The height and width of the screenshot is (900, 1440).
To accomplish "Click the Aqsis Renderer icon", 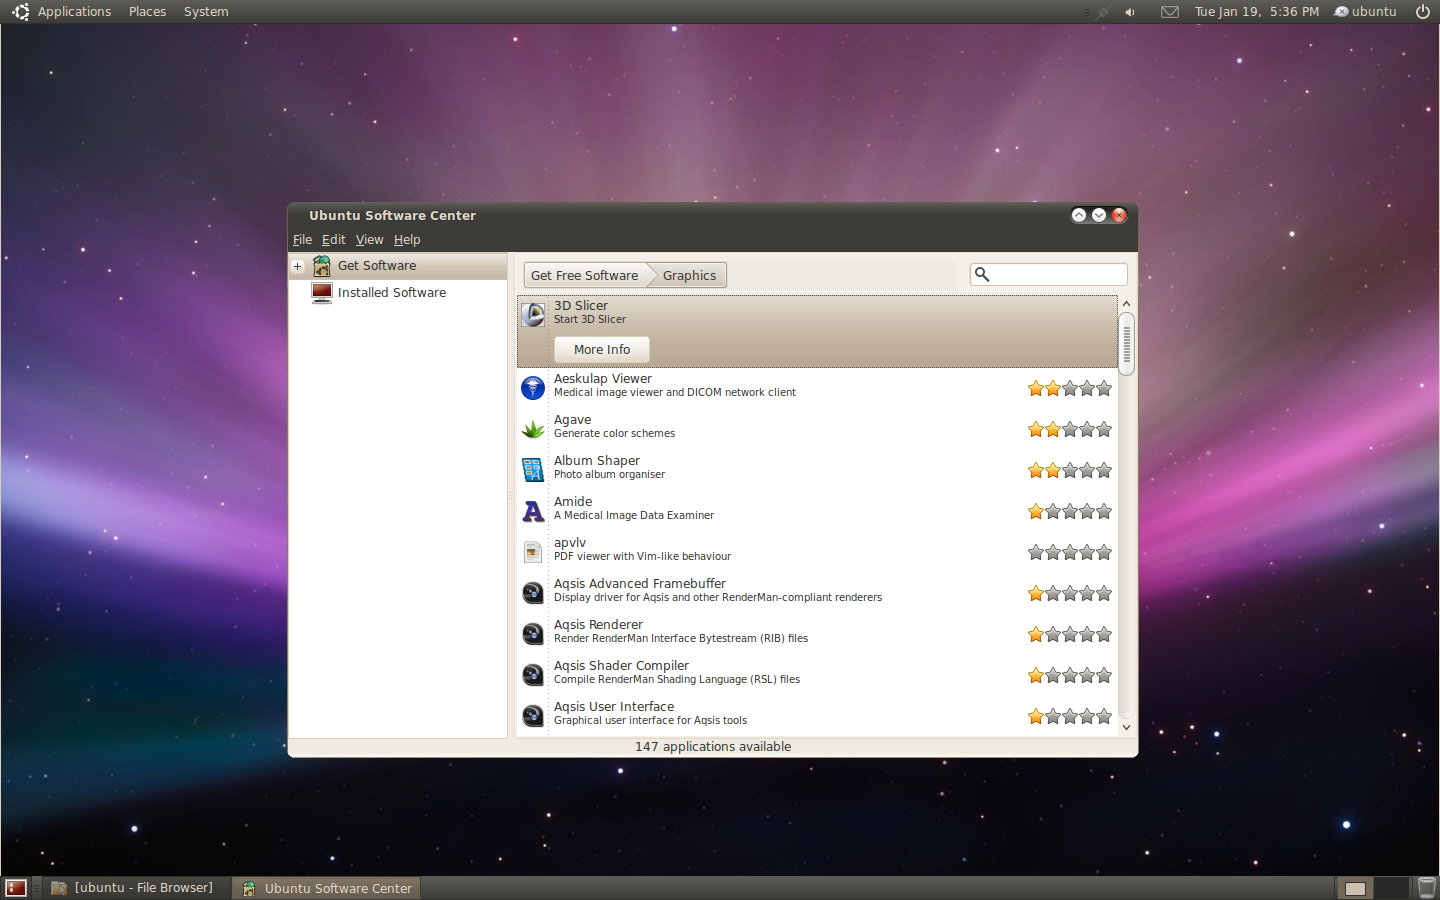I will click(x=533, y=634).
